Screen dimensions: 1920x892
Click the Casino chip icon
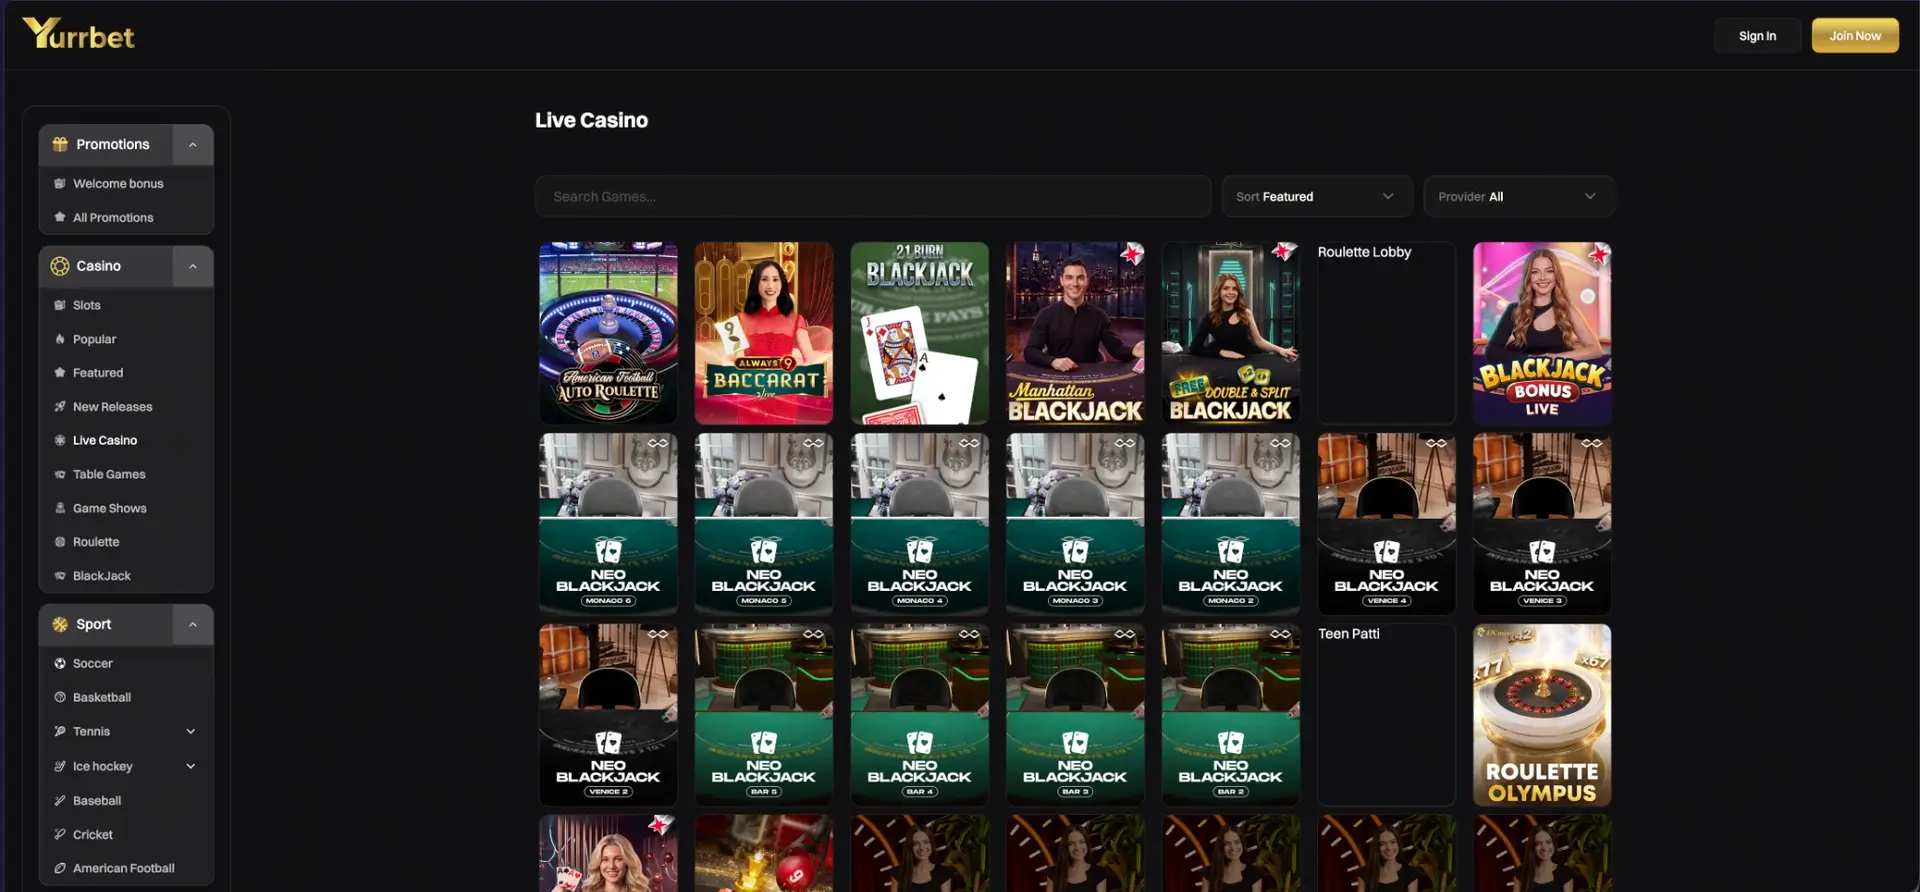click(x=60, y=266)
